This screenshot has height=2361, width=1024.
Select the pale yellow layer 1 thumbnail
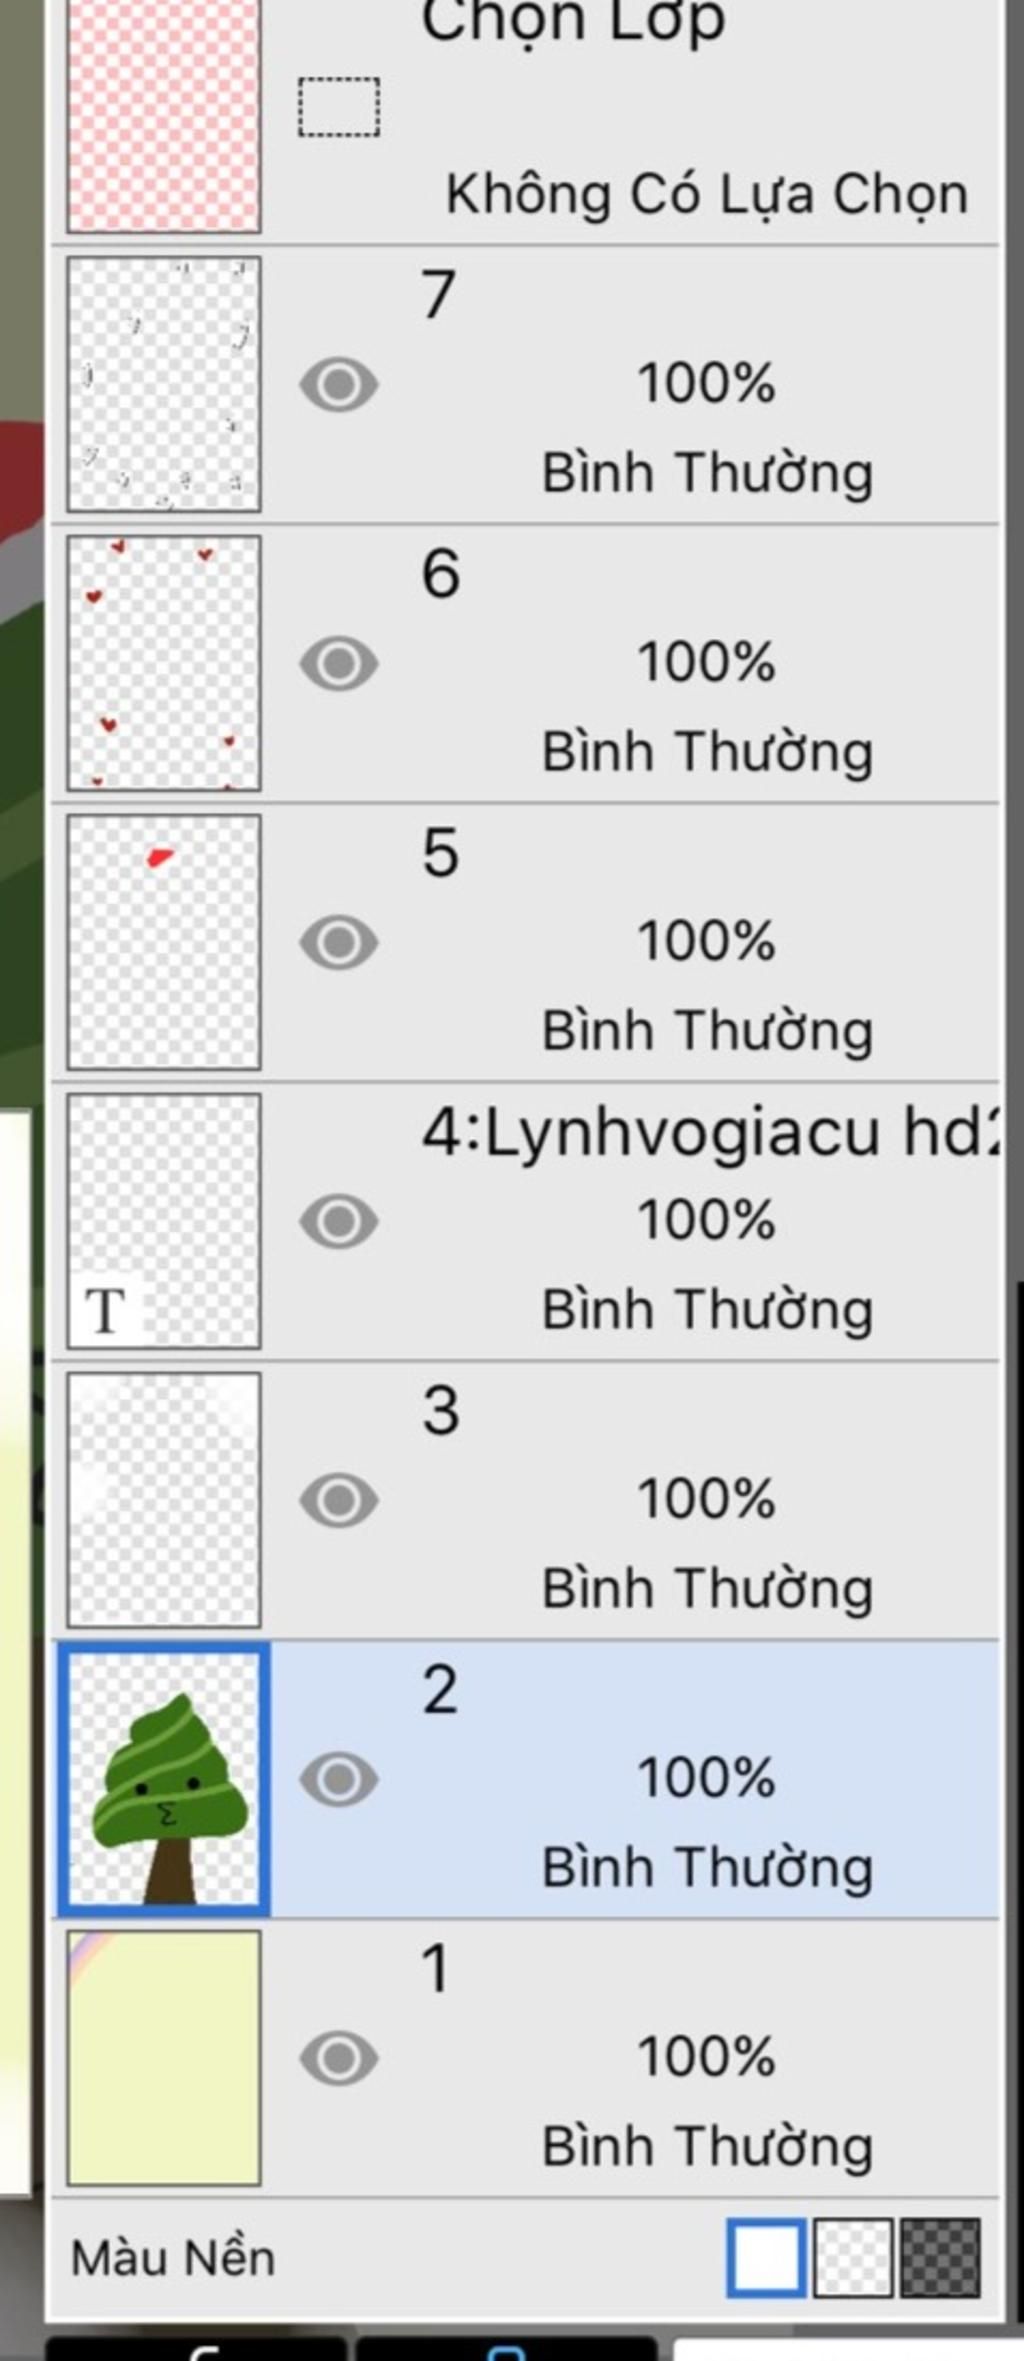[164, 2059]
